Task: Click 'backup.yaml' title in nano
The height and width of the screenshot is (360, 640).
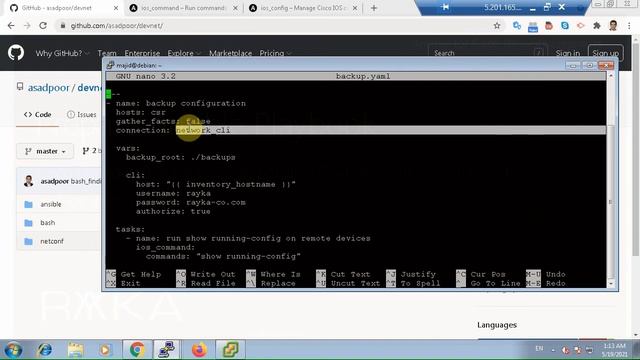Action: [x=363, y=76]
